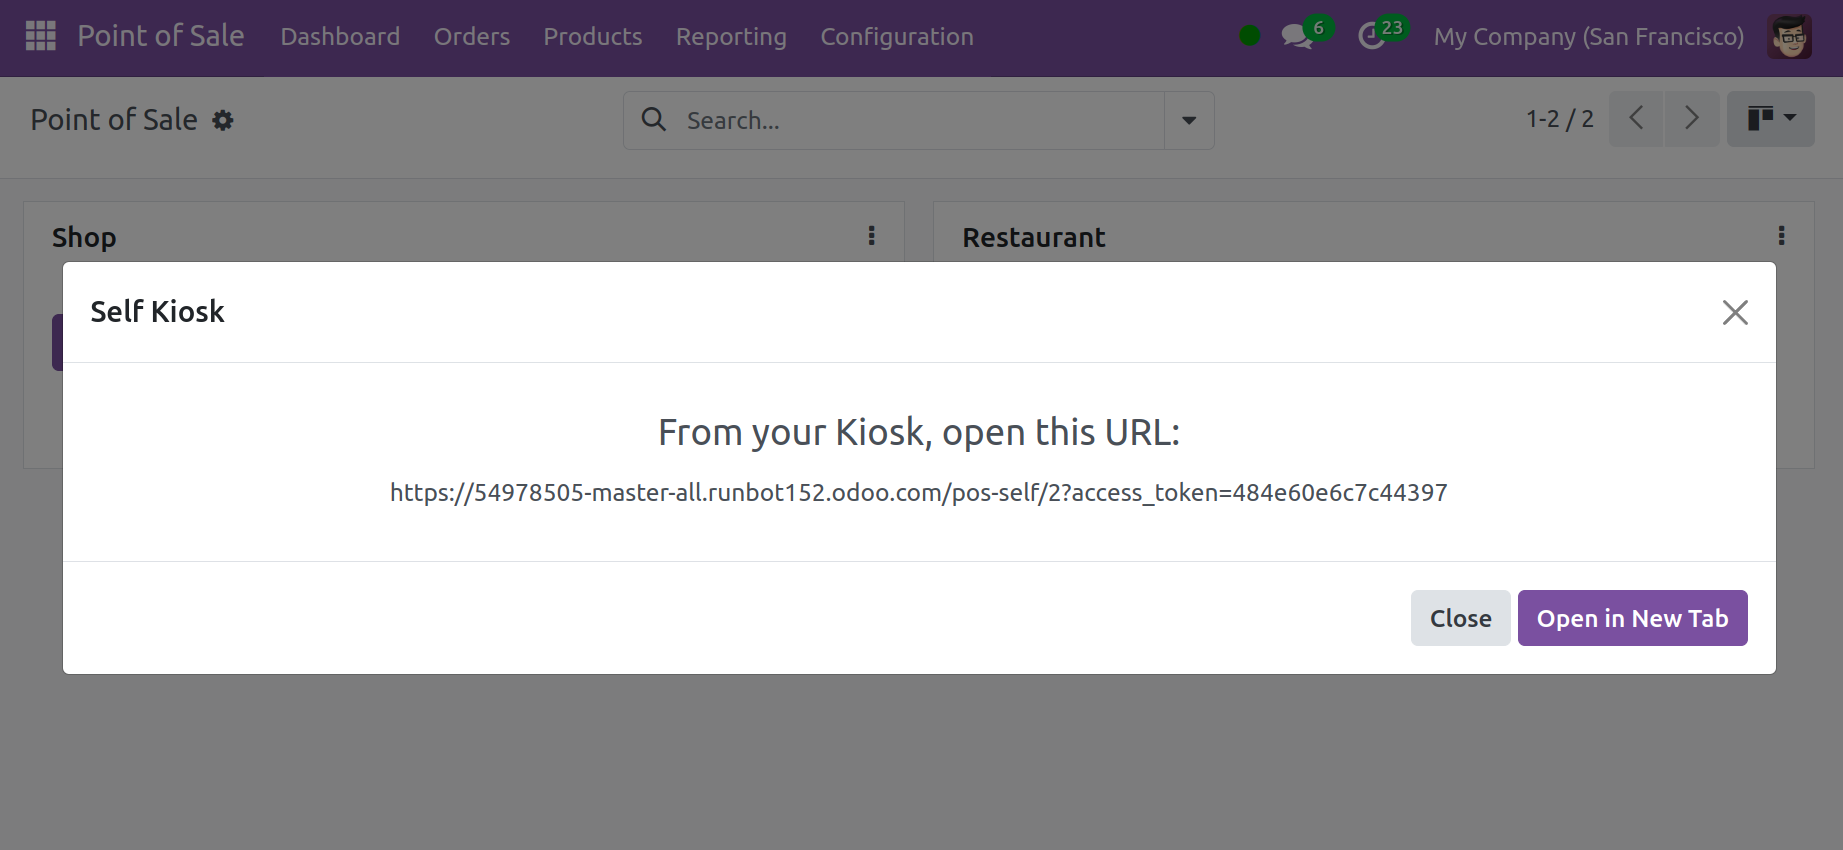Viewport: 1843px width, 850px height.
Task: Click the Restaurant card title
Action: [1034, 238]
